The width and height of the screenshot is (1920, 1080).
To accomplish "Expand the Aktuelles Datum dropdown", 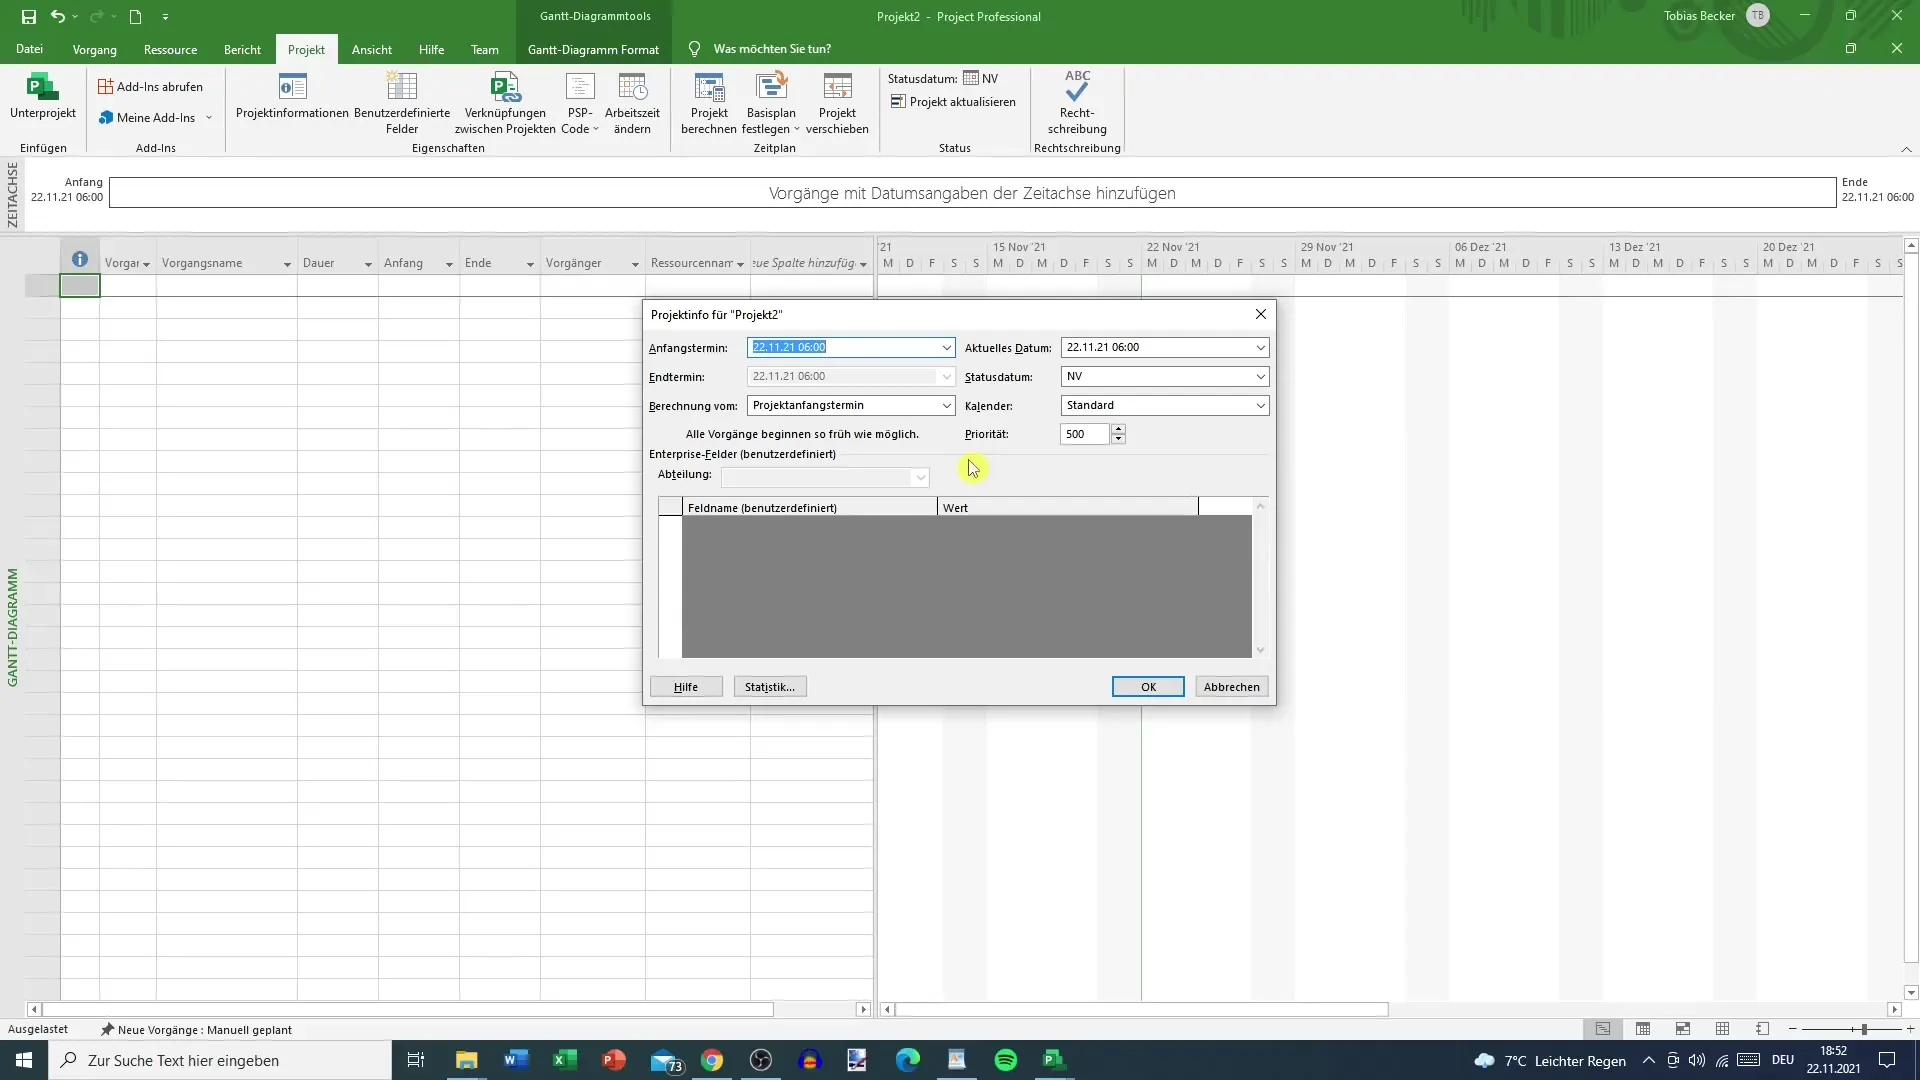I will (x=1260, y=348).
